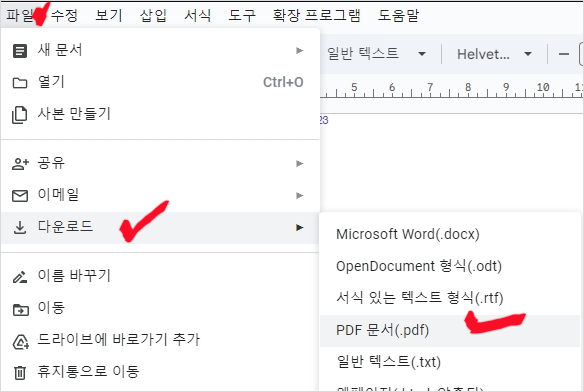Expand the 이메일 submenu arrow
Viewport: 584px width, 392px height.
(x=299, y=195)
